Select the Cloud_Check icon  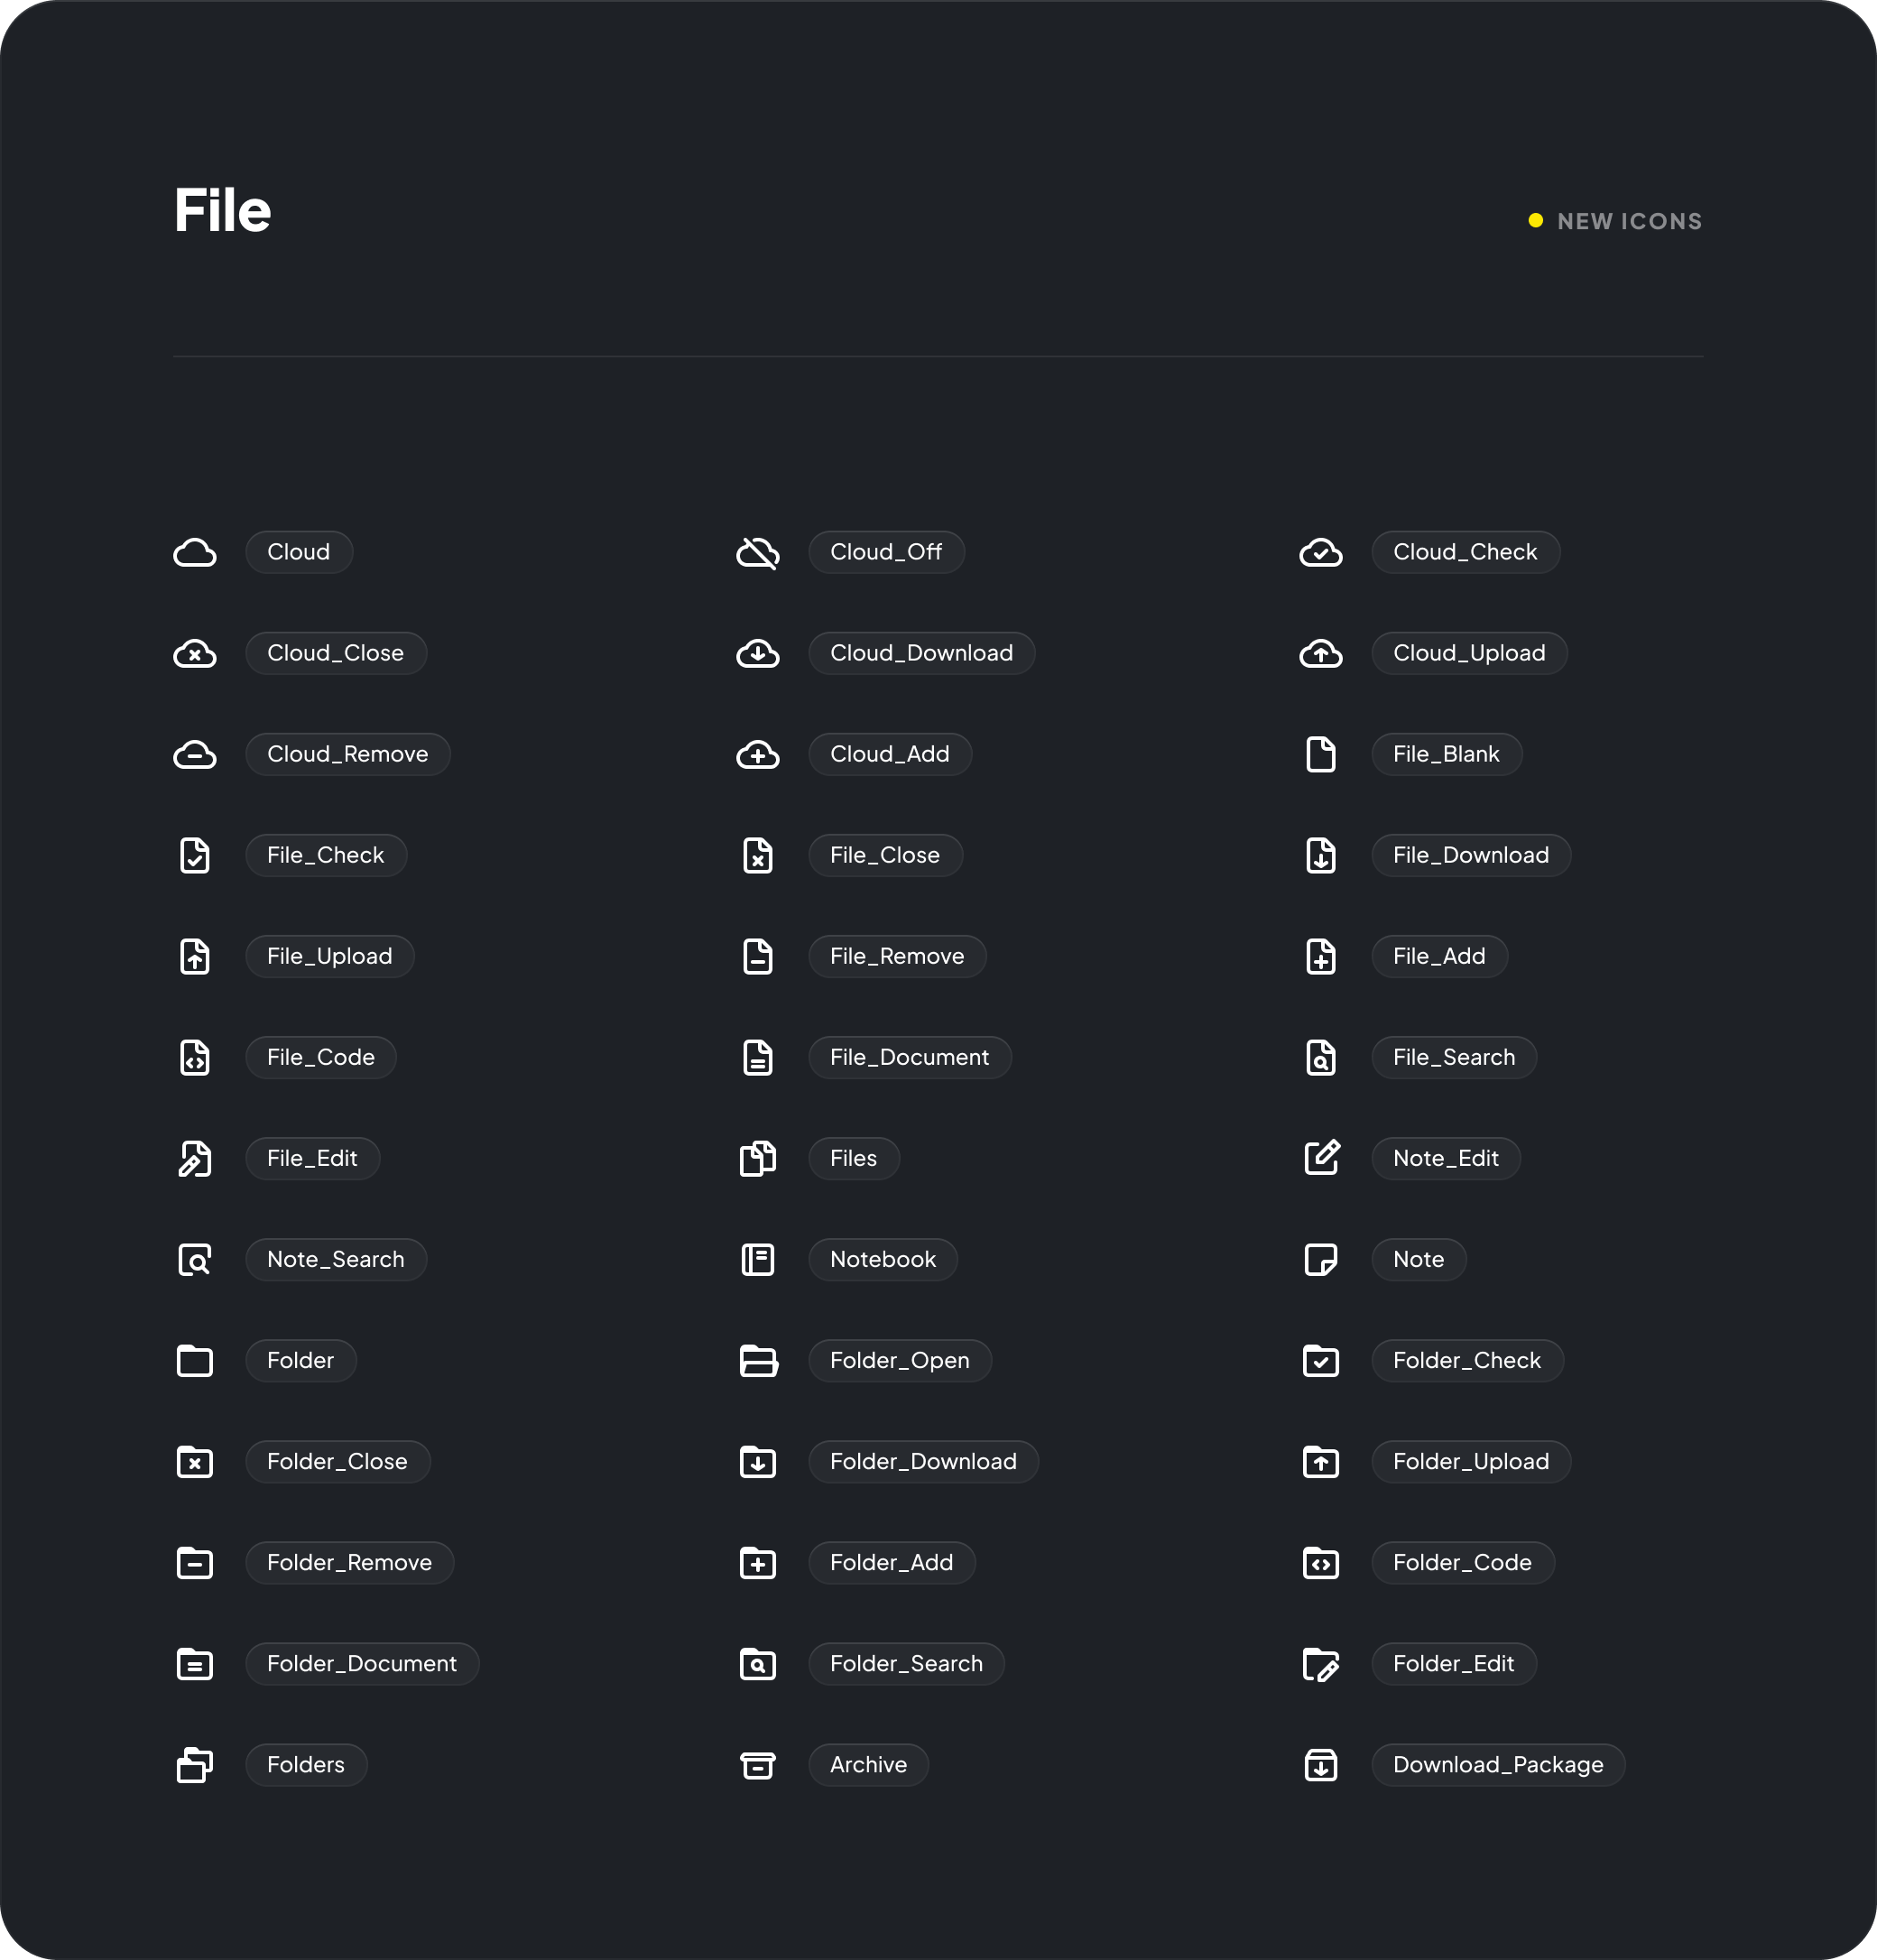pos(1321,553)
